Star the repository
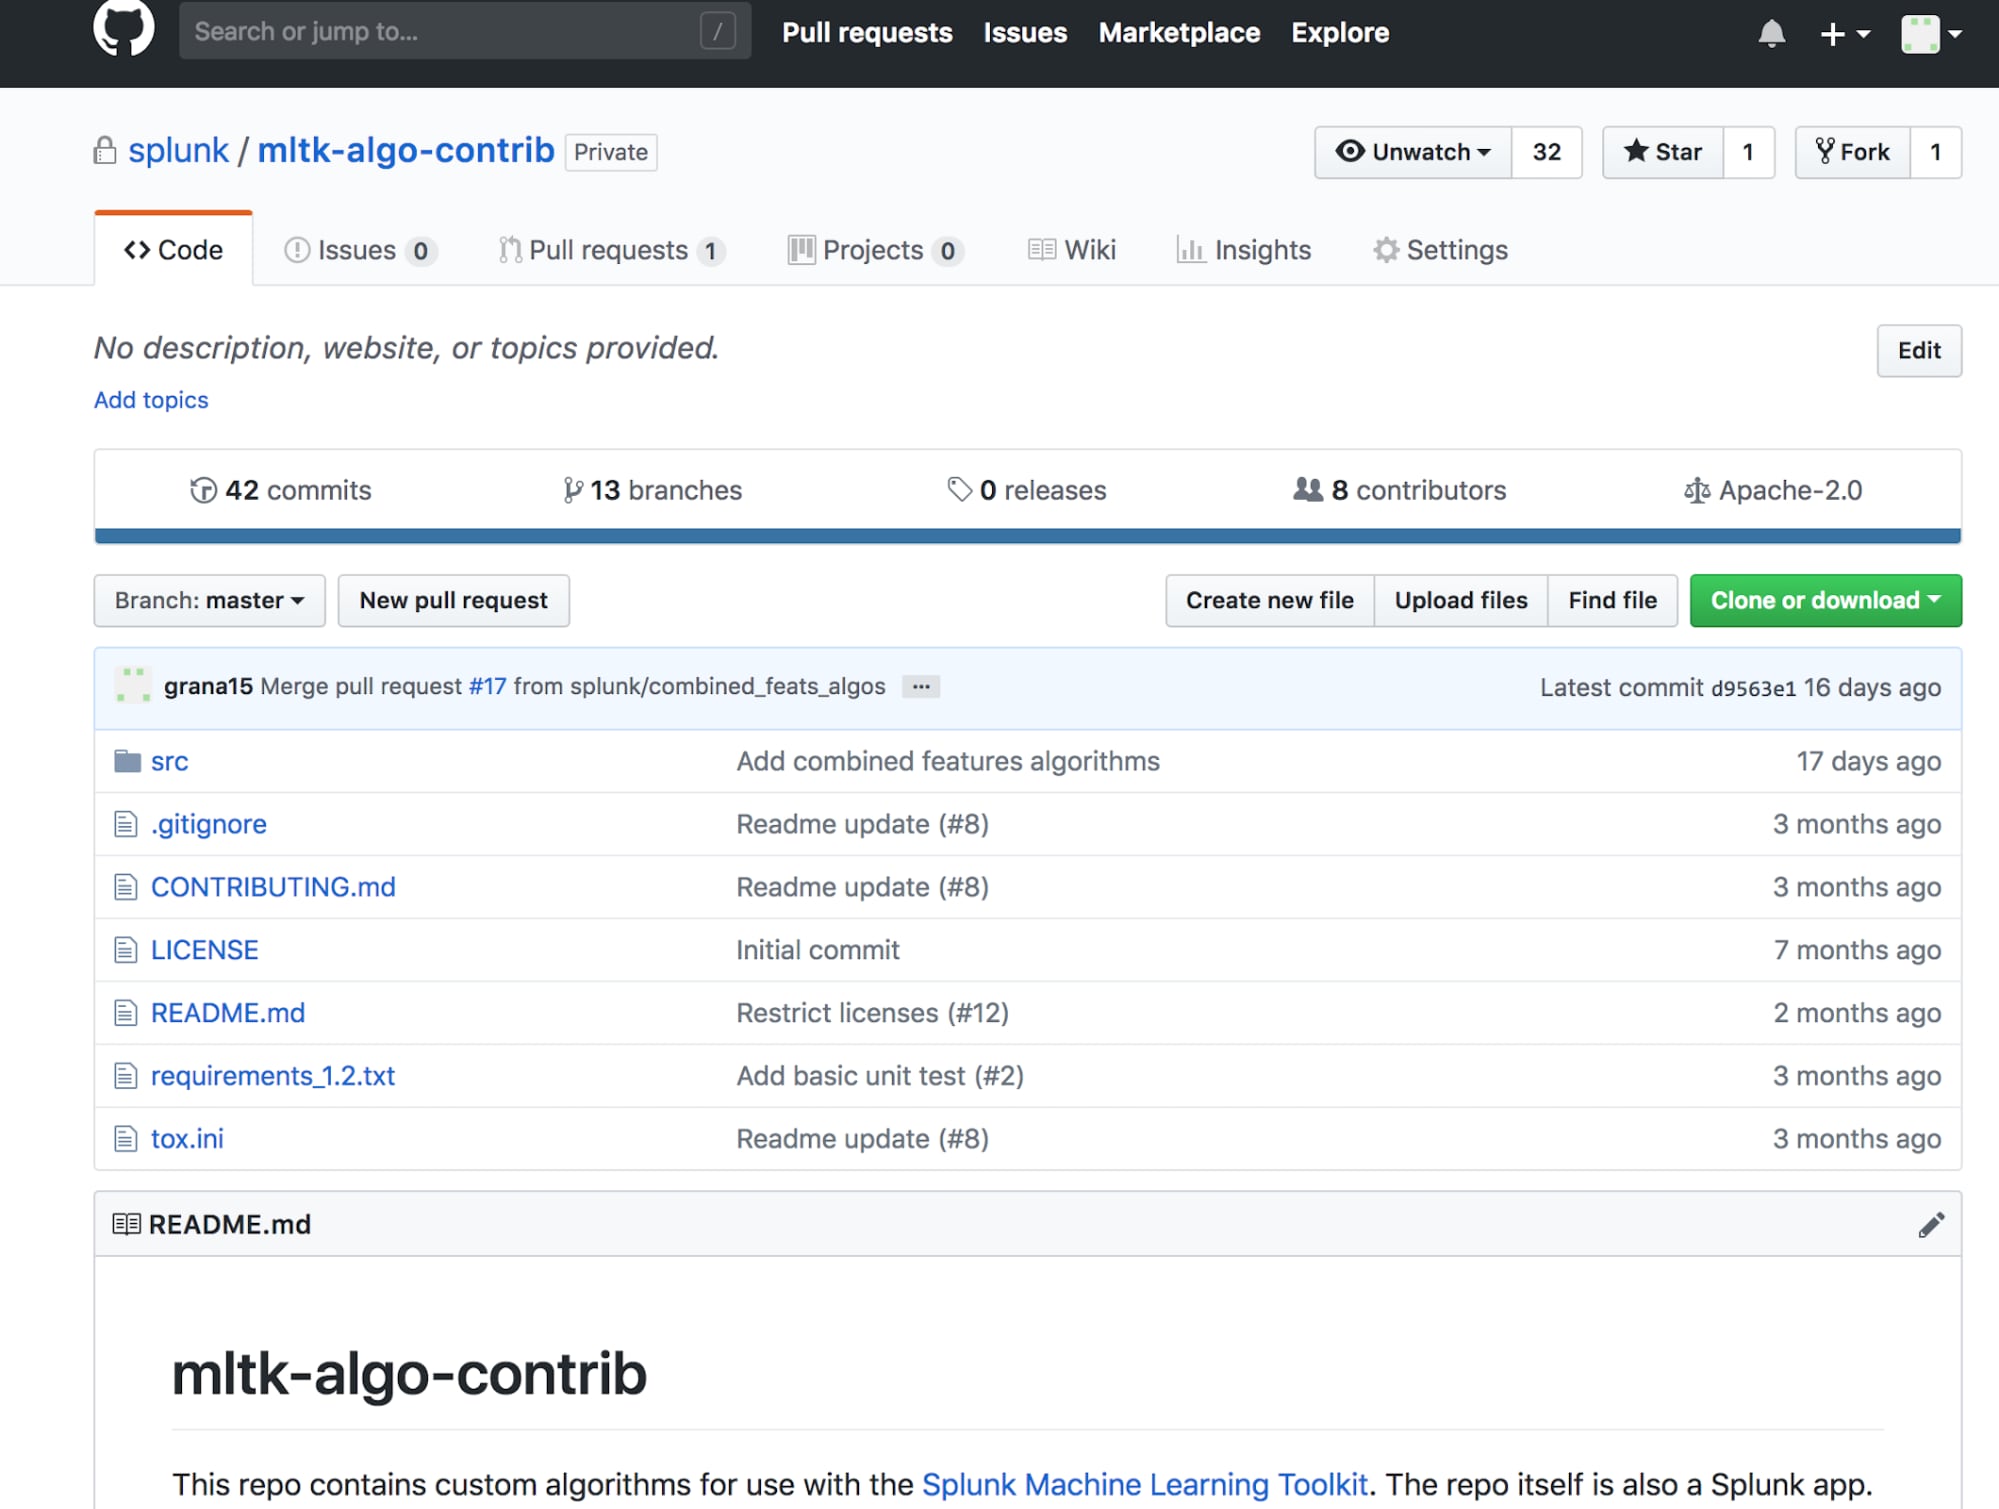Screen dimensions: 1999x1509 click(1663, 152)
